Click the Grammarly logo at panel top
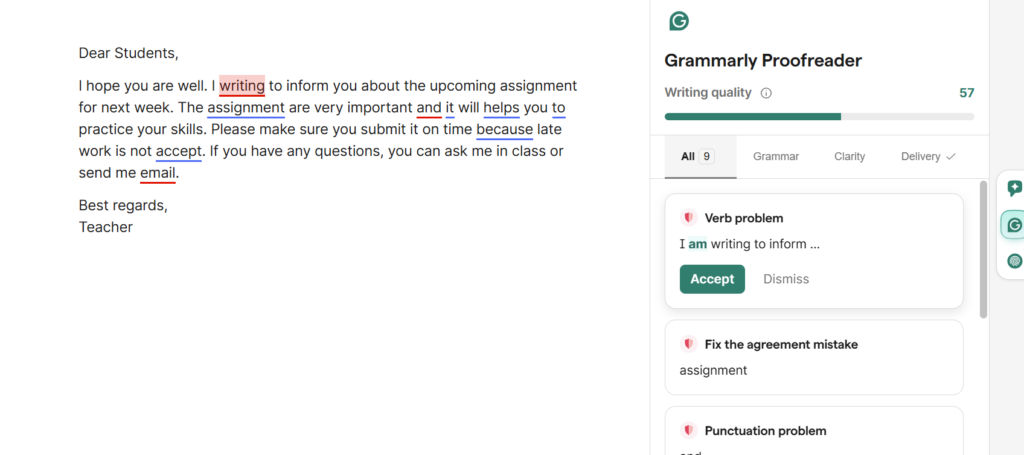The width and height of the screenshot is (1024, 455). click(x=679, y=21)
